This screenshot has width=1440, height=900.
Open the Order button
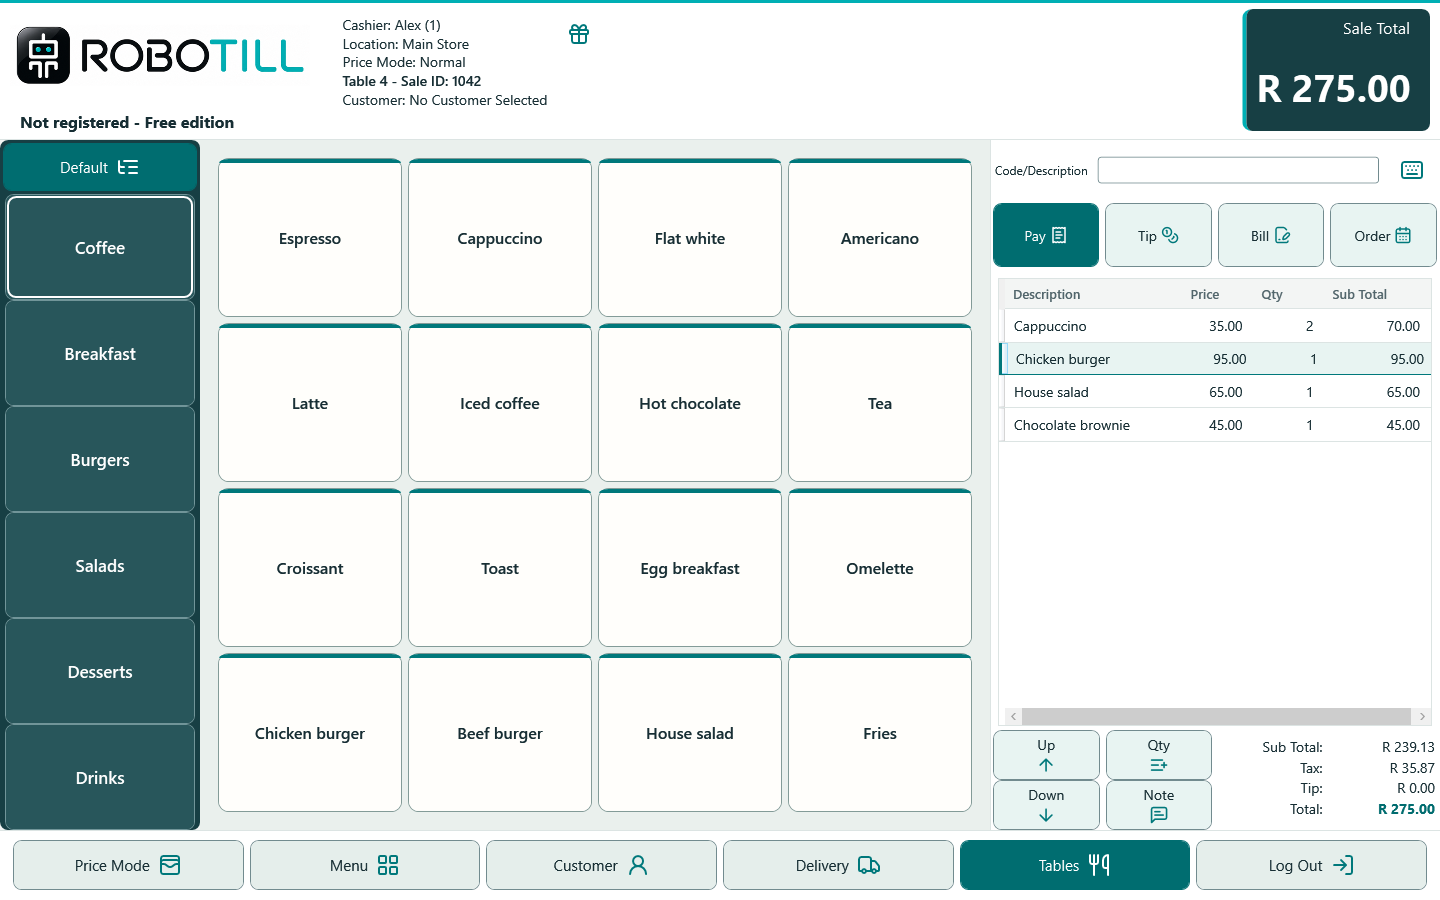[x=1383, y=236]
